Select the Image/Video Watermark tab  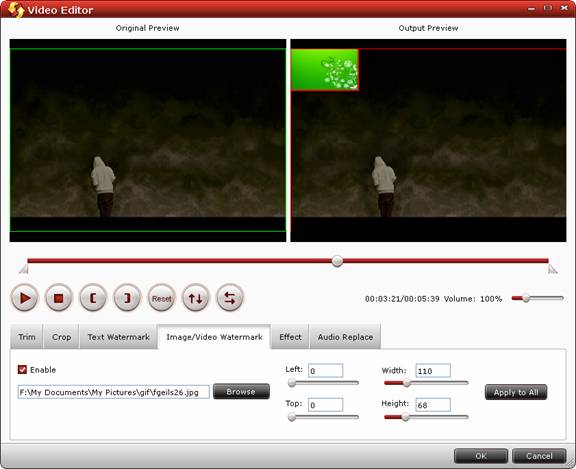tap(215, 337)
